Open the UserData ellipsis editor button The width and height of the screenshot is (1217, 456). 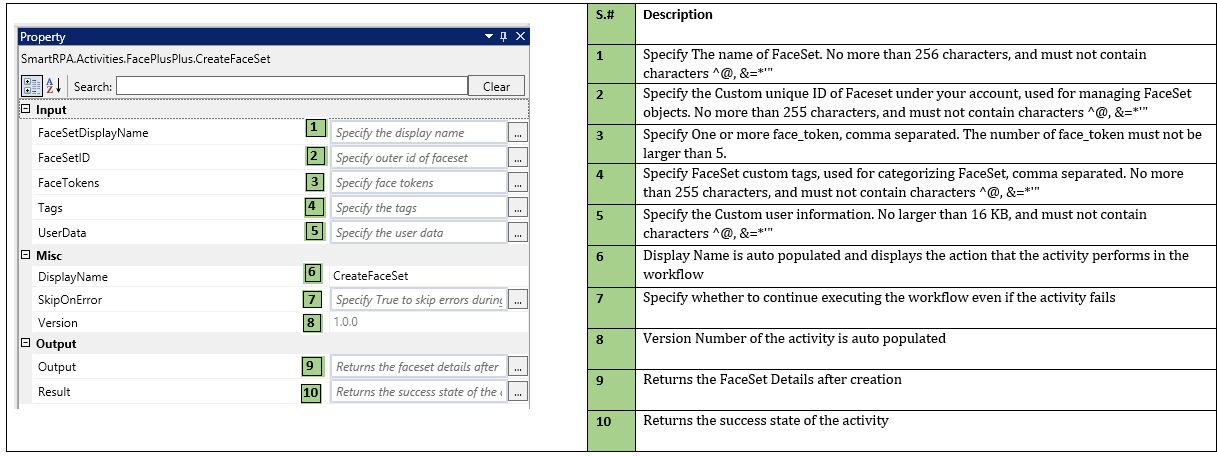pyautogui.click(x=517, y=233)
